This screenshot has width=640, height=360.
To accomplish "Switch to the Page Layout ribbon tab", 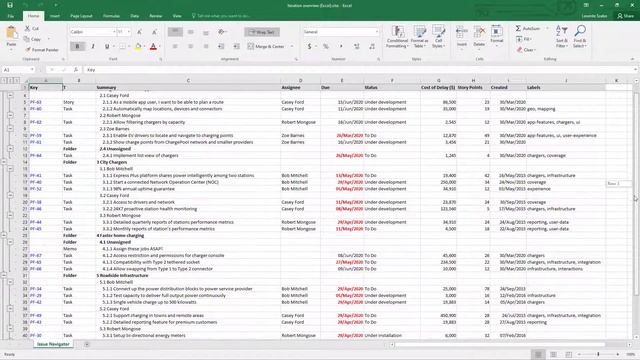I will coord(81,16).
